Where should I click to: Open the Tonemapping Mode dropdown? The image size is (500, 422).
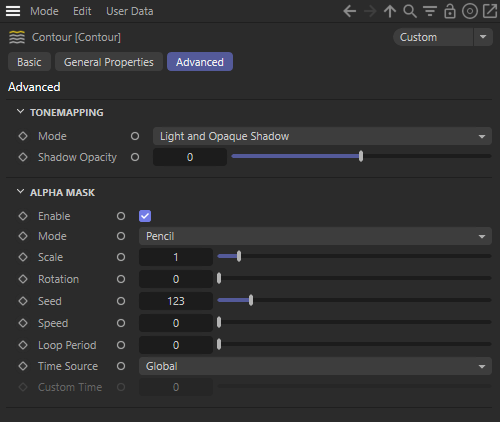point(322,136)
